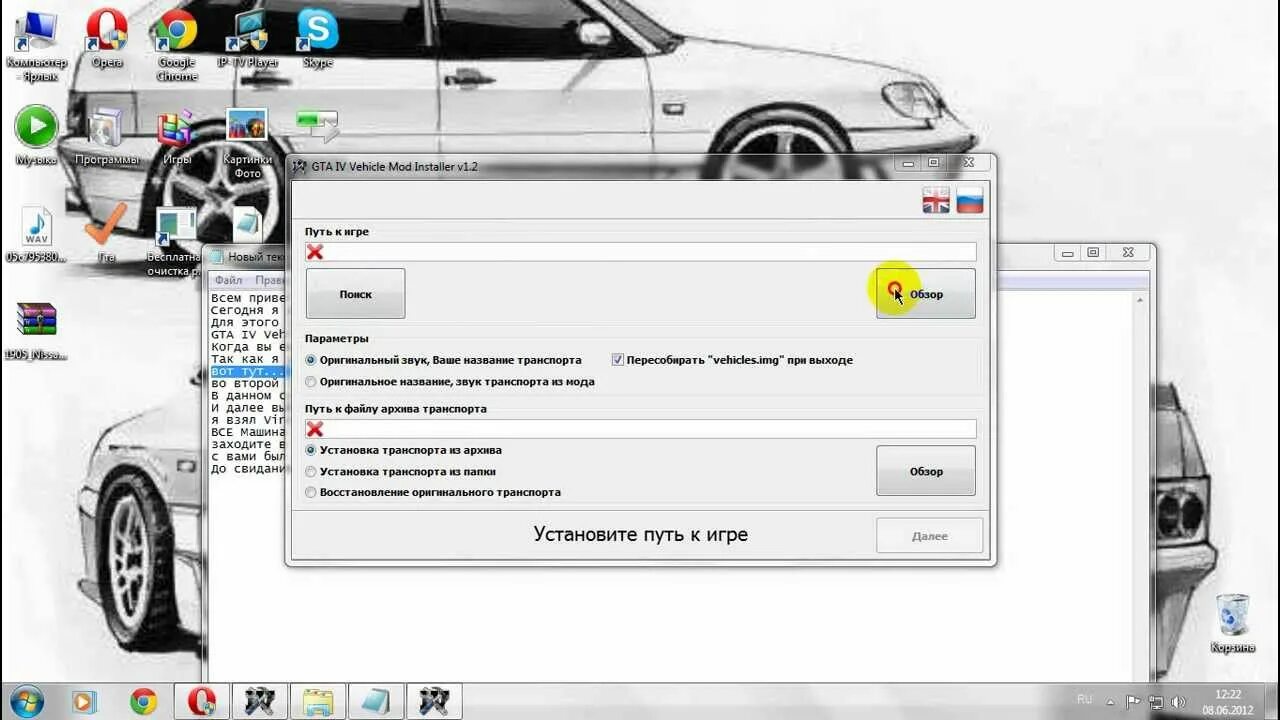Click the Далее button
Viewport: 1280px width, 720px height.
tap(929, 536)
